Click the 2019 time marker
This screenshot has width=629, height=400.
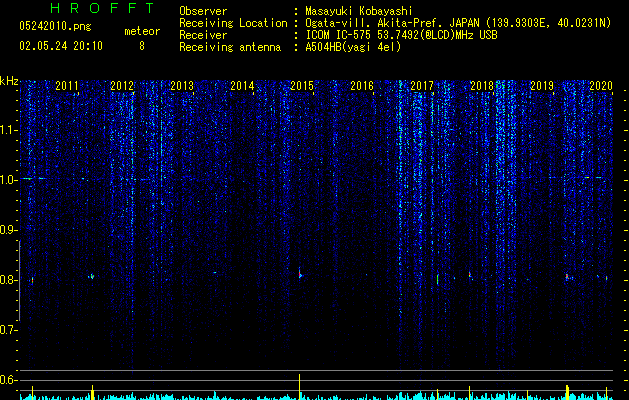[542, 86]
